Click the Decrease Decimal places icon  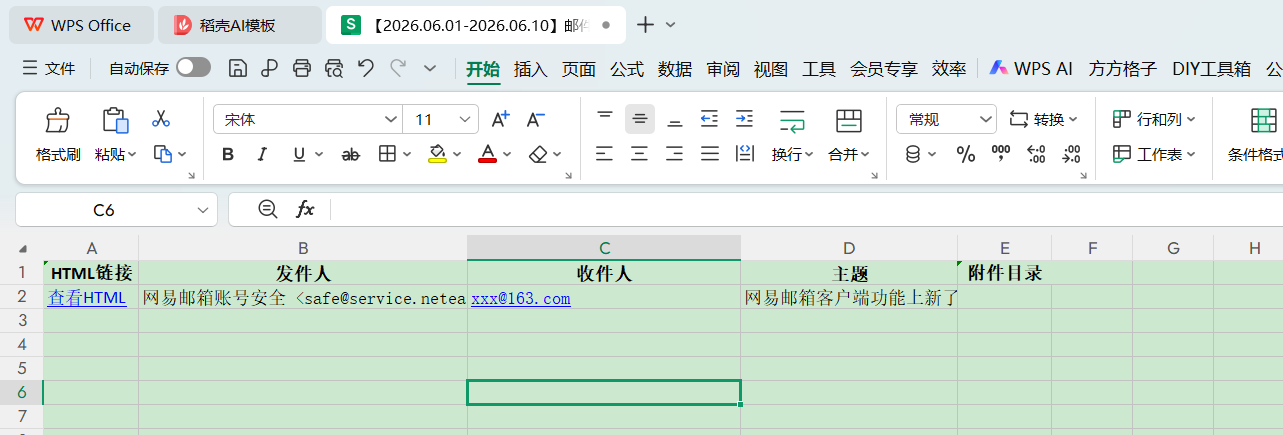(1072, 154)
